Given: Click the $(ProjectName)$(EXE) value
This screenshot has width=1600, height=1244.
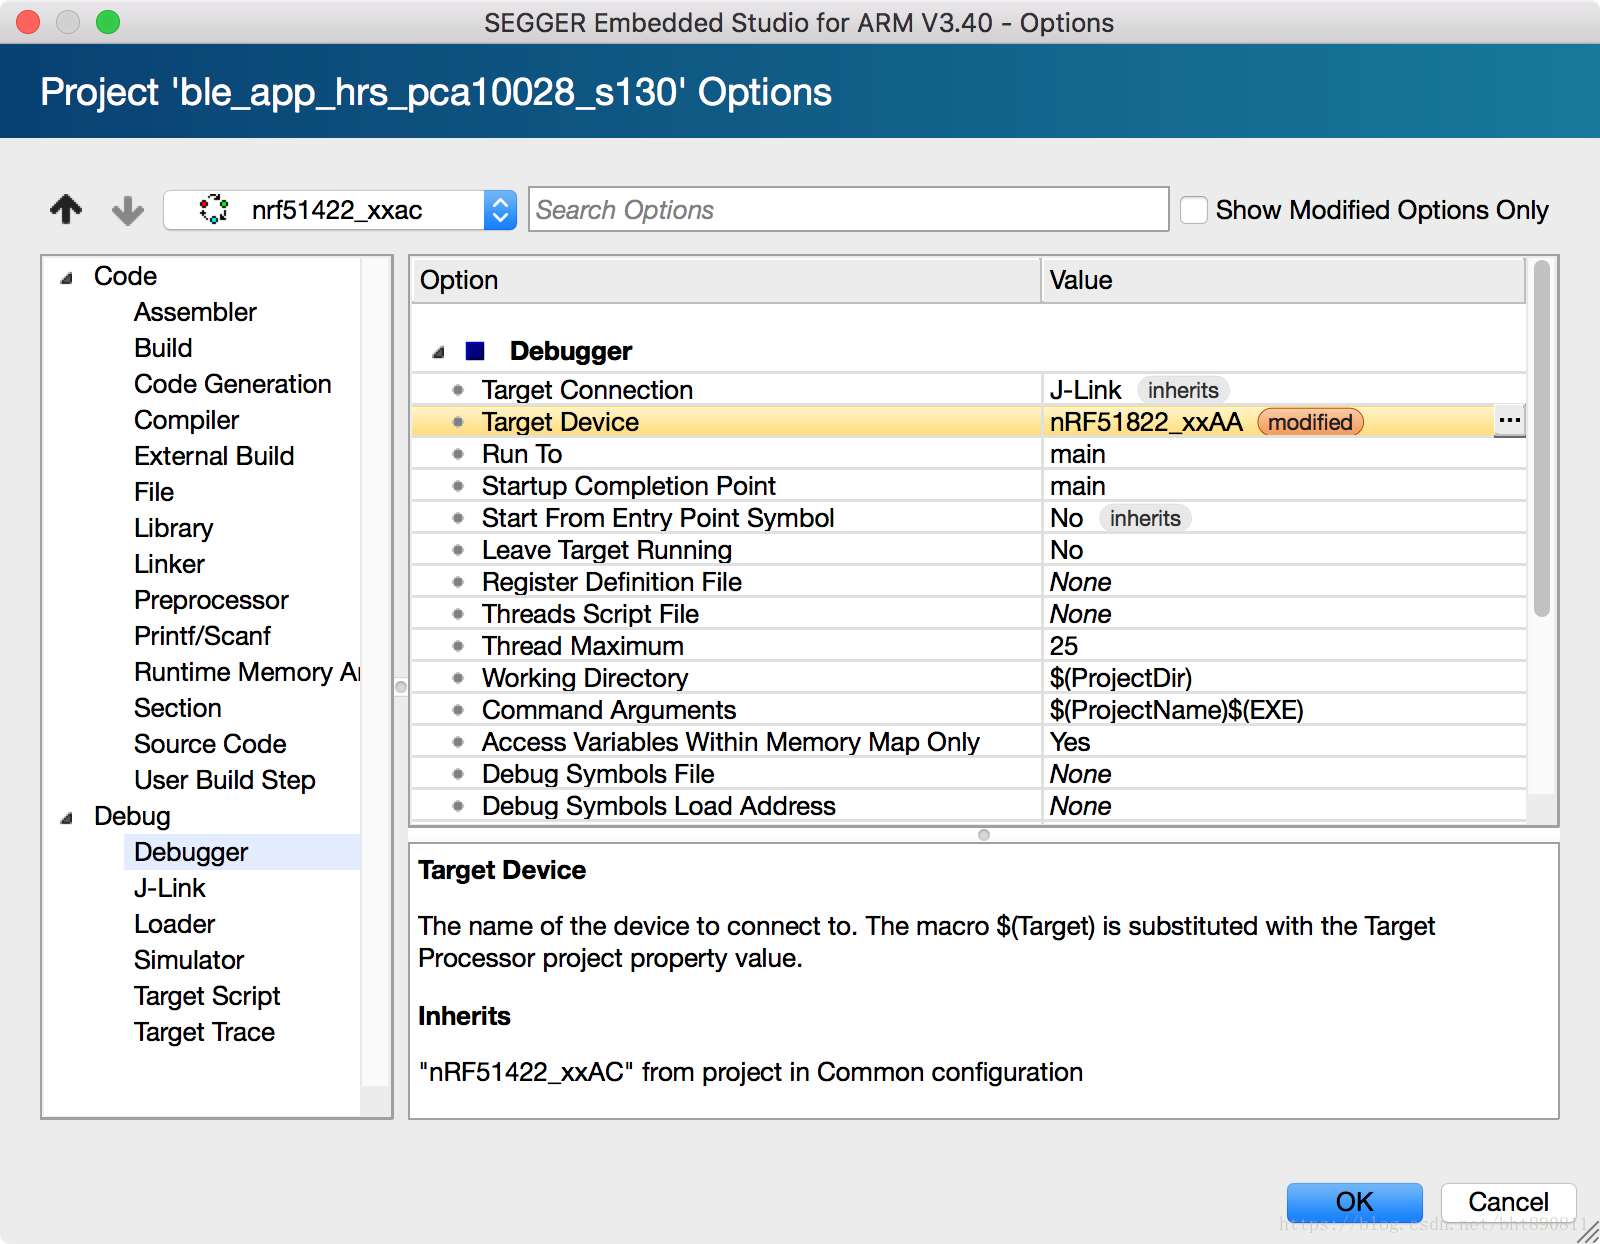Looking at the screenshot, I should 1176,710.
